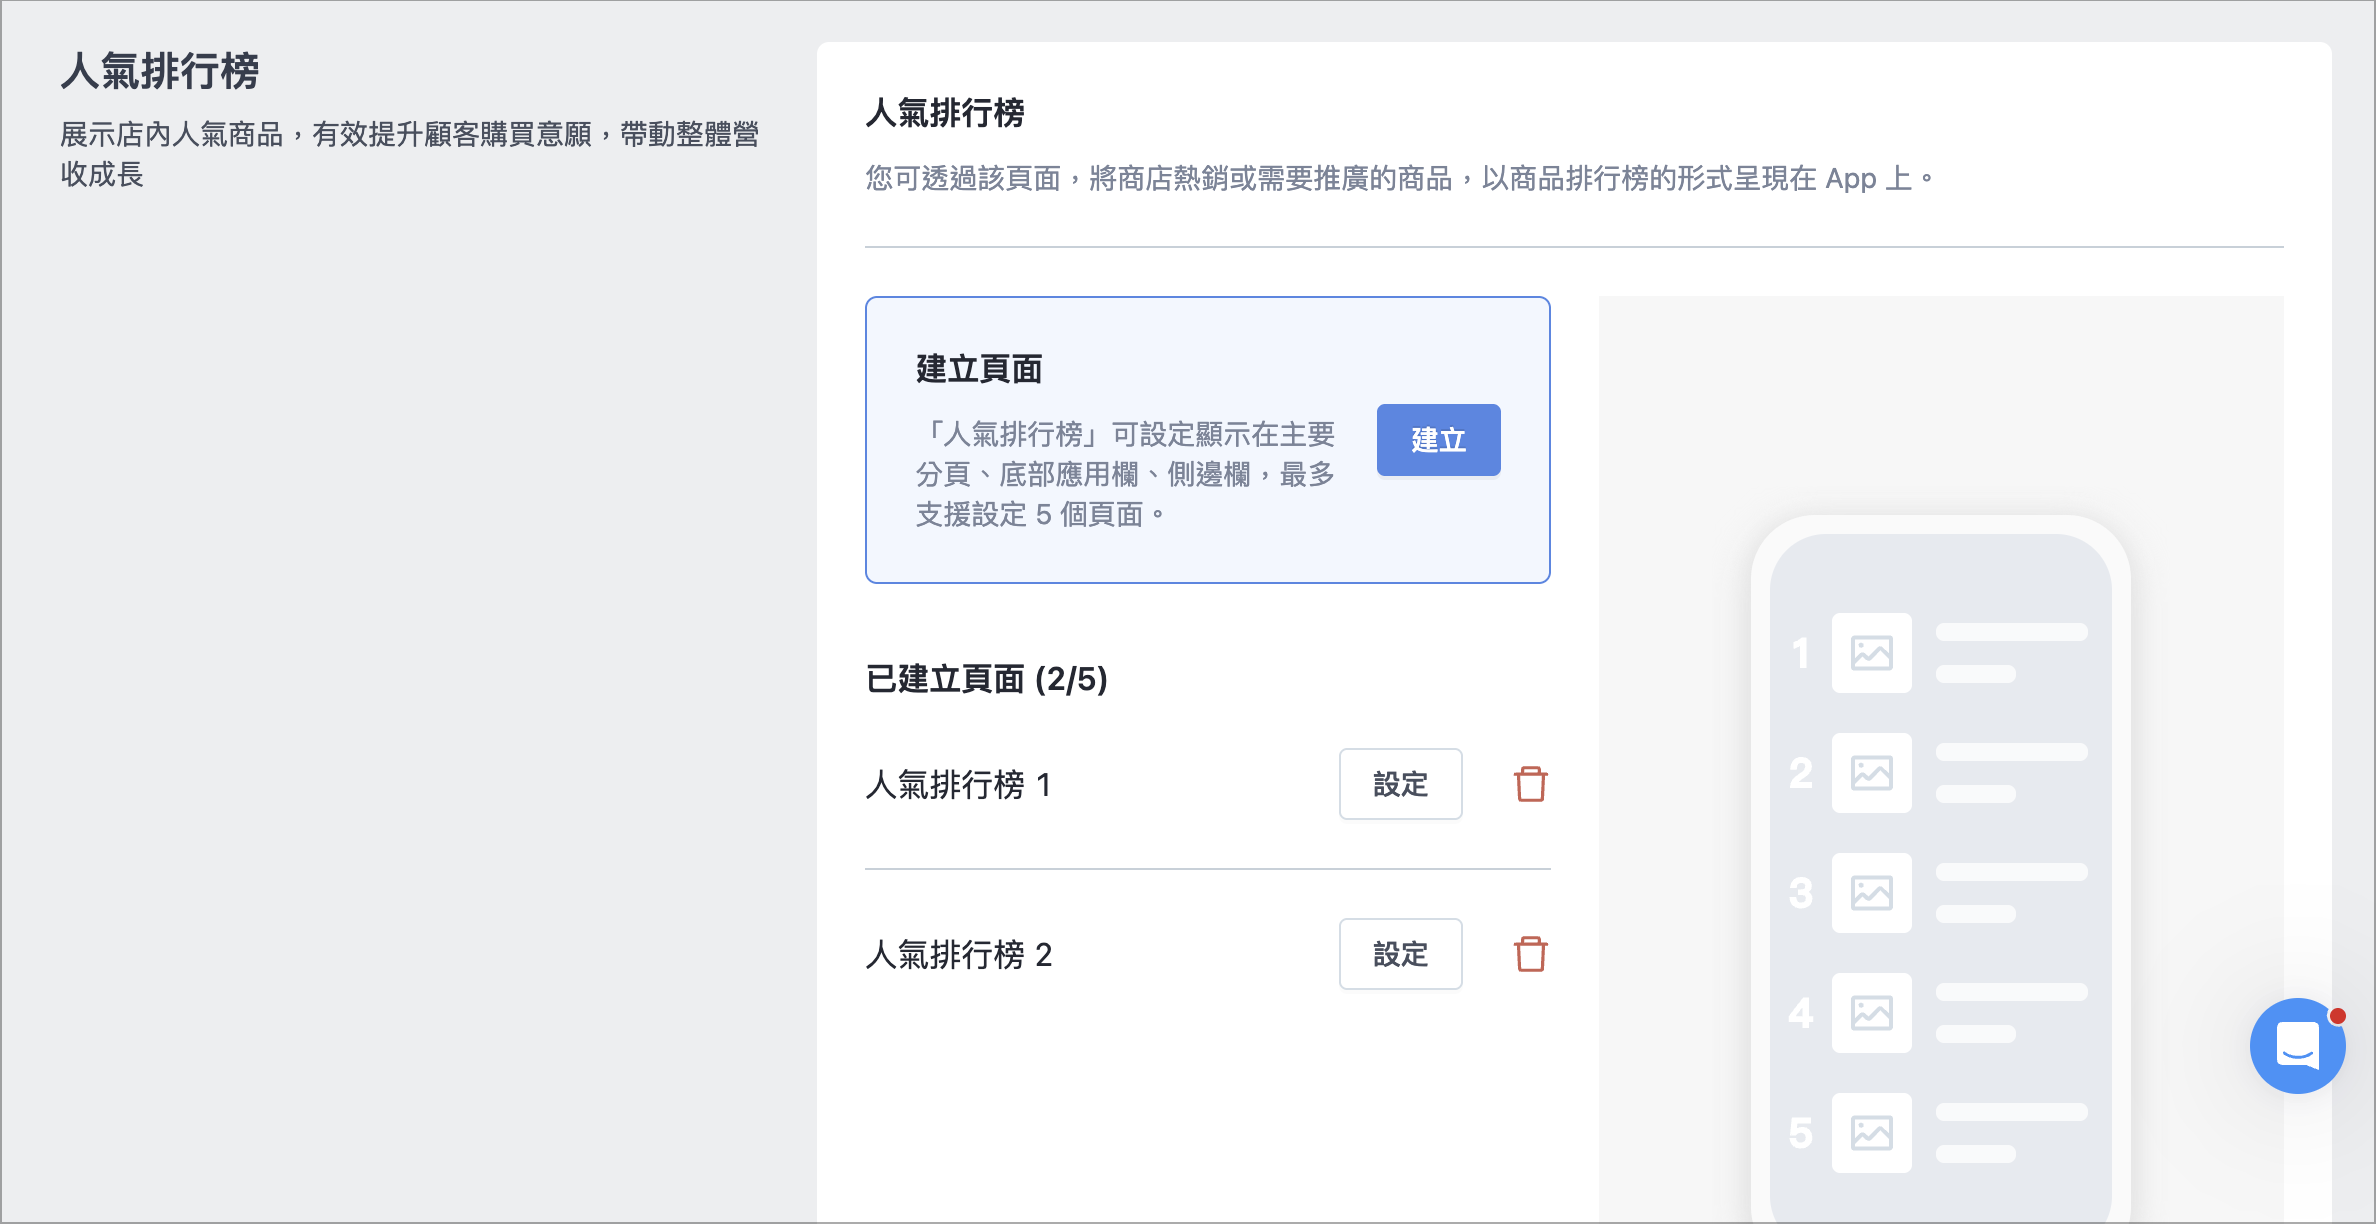Click the rank 1 image placeholder in phone preview
2376x1224 pixels.
(x=1871, y=653)
